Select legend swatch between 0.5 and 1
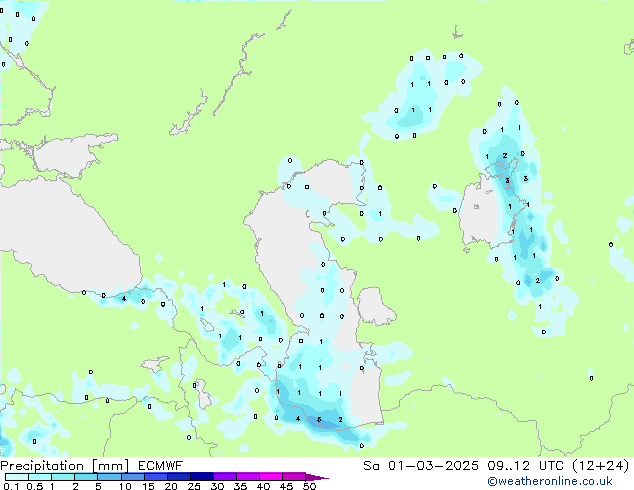 [40, 477]
